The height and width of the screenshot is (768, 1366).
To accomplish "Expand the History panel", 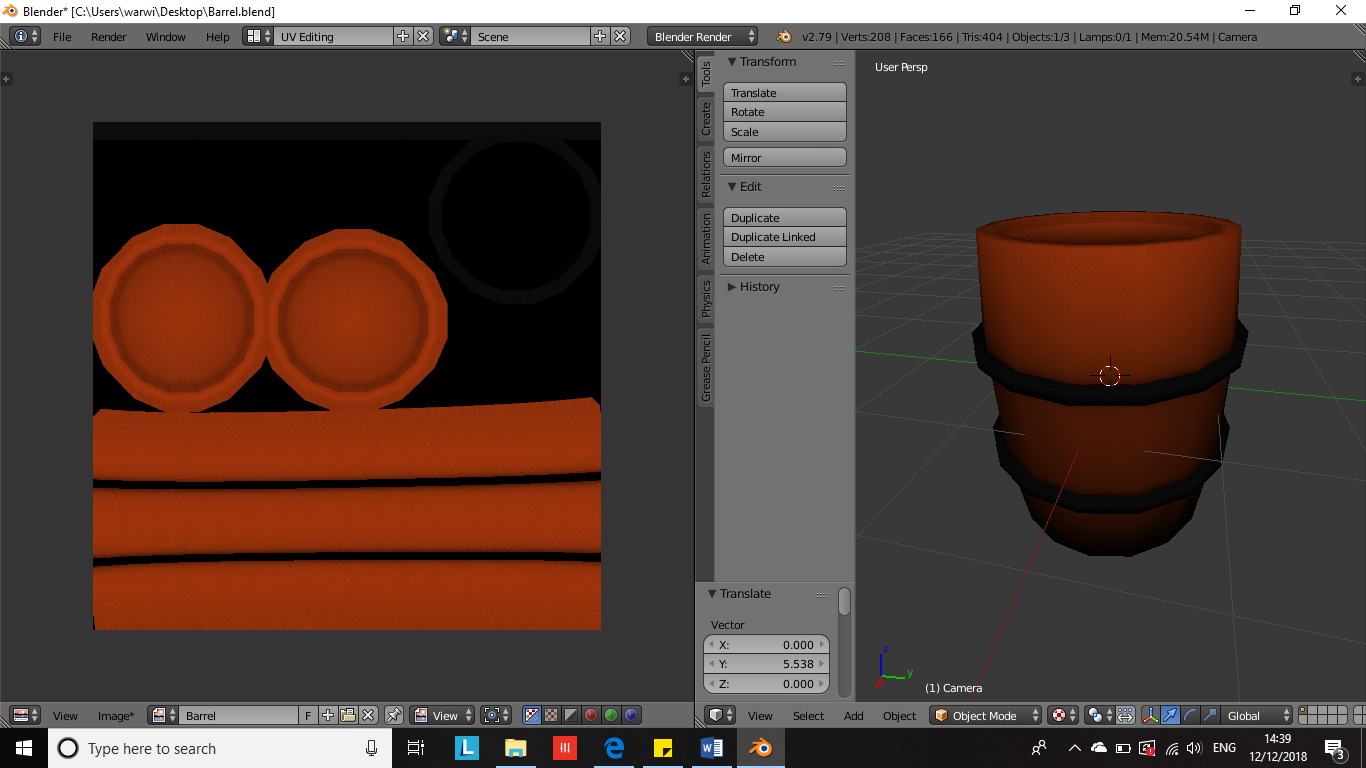I will coord(759,287).
